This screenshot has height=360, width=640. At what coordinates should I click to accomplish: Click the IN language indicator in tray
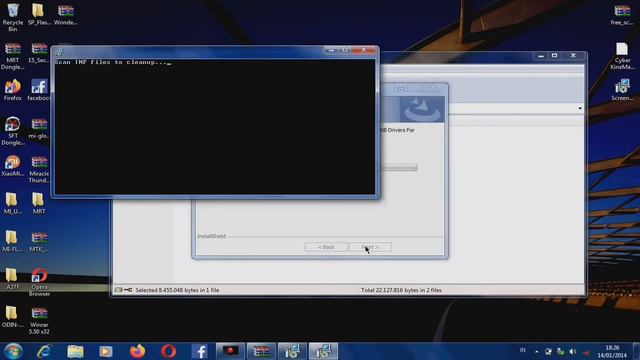522,350
